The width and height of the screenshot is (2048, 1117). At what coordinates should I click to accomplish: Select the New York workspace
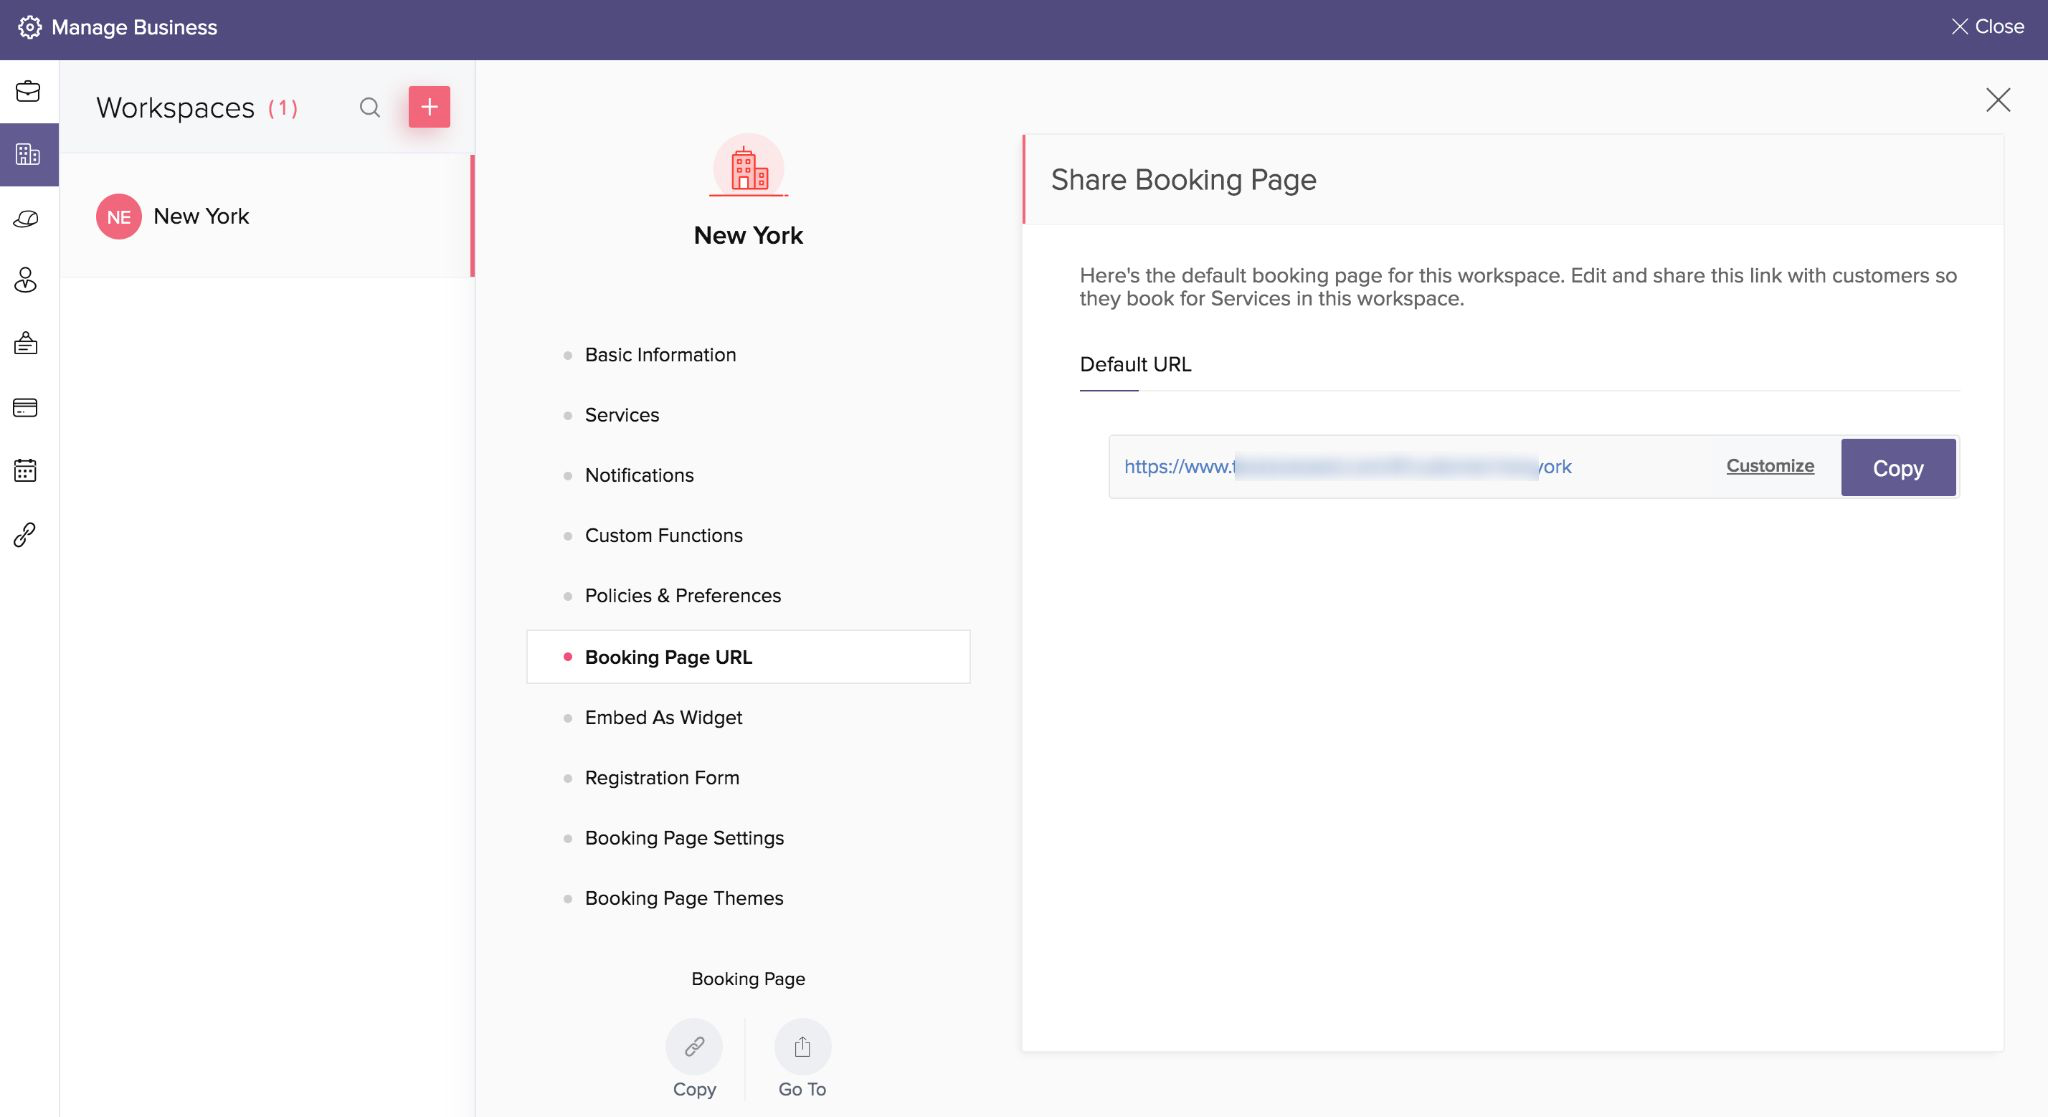click(202, 217)
